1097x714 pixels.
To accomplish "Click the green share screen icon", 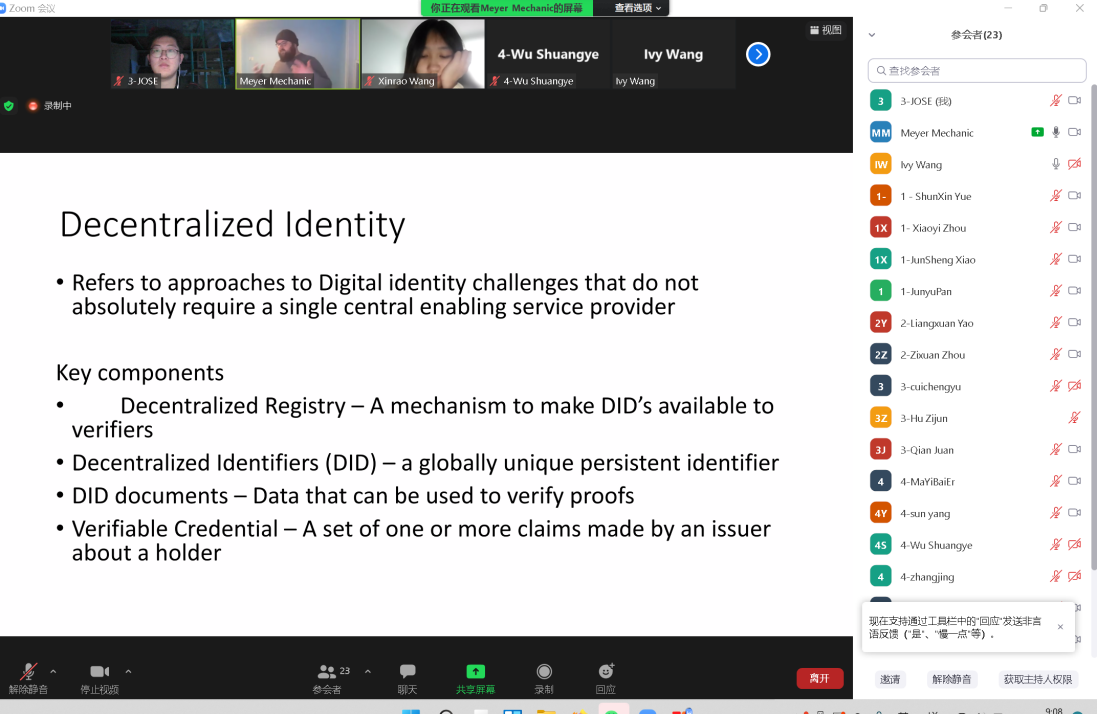I will (476, 672).
